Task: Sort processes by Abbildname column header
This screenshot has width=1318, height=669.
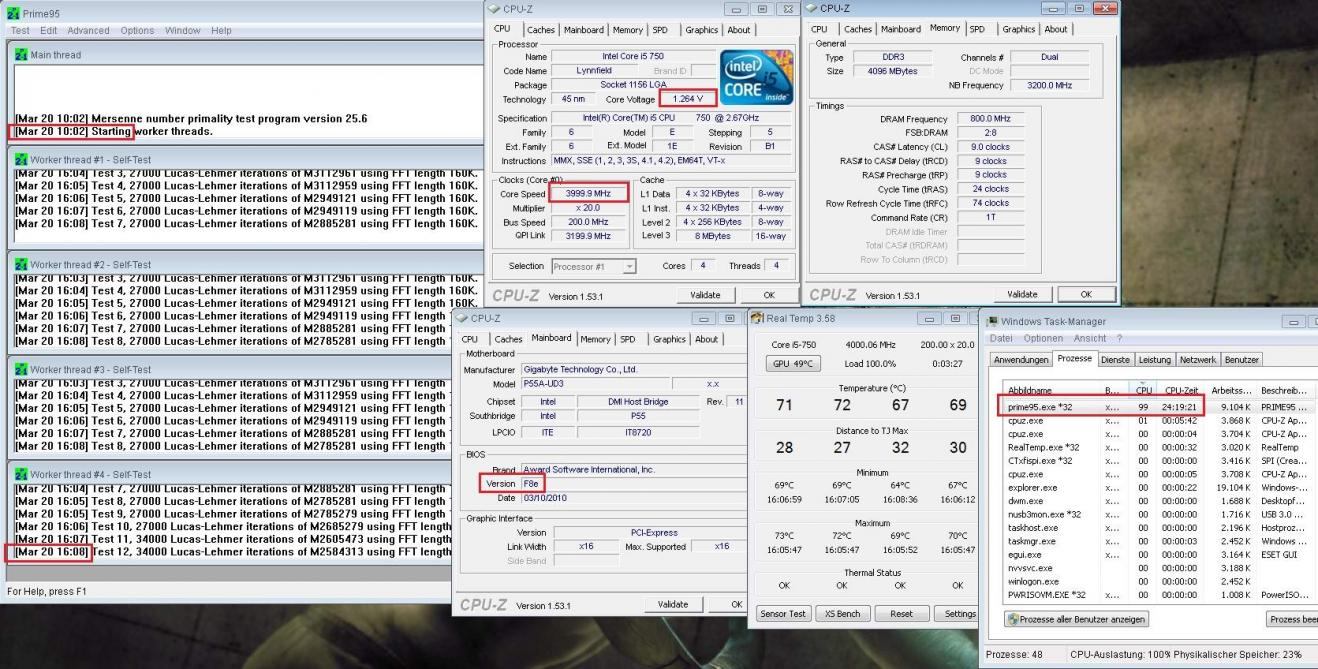Action: pyautogui.click(x=1030, y=391)
